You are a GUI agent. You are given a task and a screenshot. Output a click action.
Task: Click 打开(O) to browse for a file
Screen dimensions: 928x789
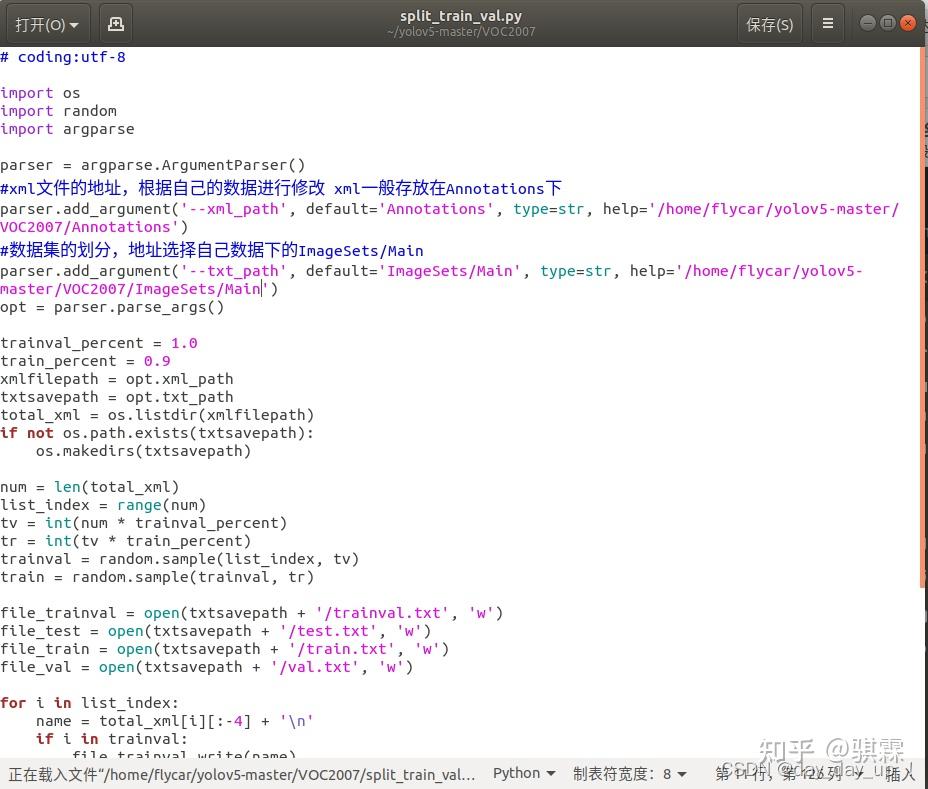[x=38, y=23]
